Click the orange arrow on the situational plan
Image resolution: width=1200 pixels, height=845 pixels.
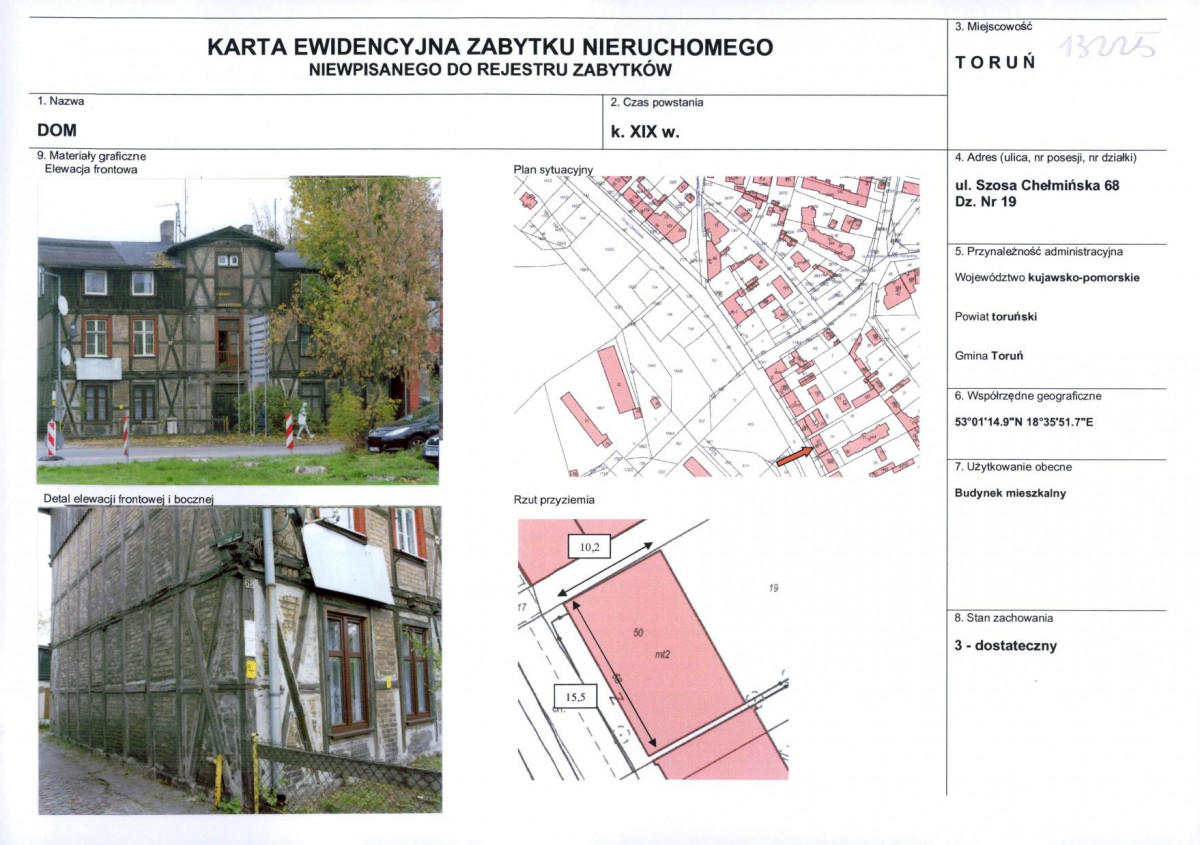[795, 456]
